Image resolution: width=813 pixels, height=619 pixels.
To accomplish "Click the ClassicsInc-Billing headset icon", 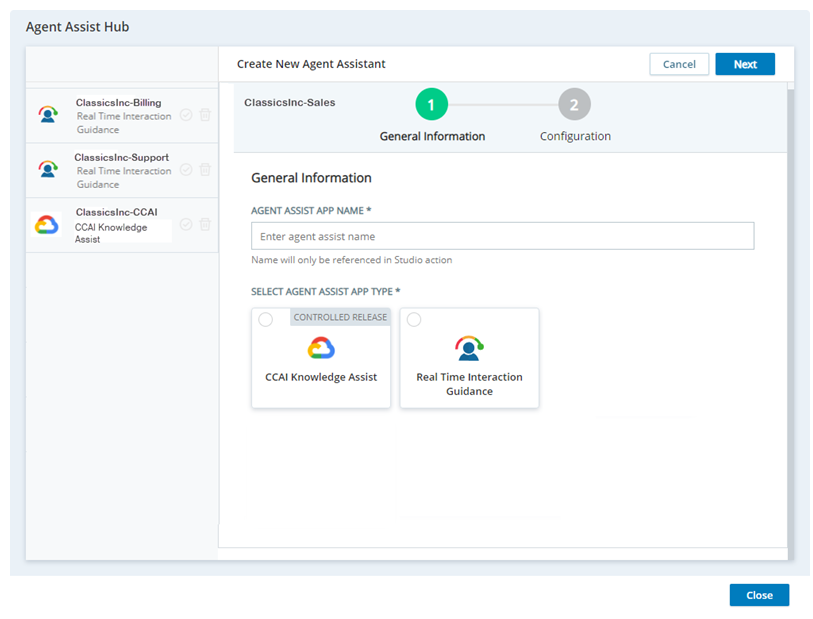I will (48, 115).
